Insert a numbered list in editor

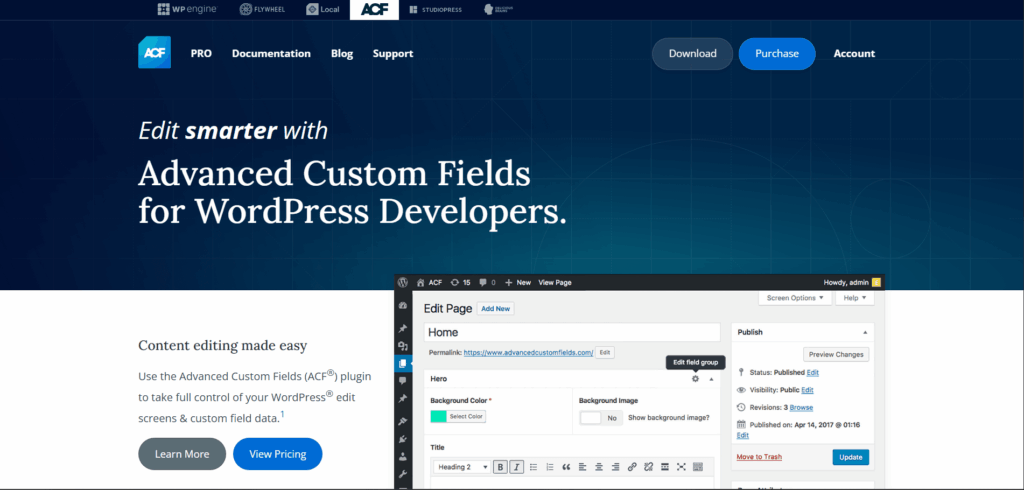(550, 467)
